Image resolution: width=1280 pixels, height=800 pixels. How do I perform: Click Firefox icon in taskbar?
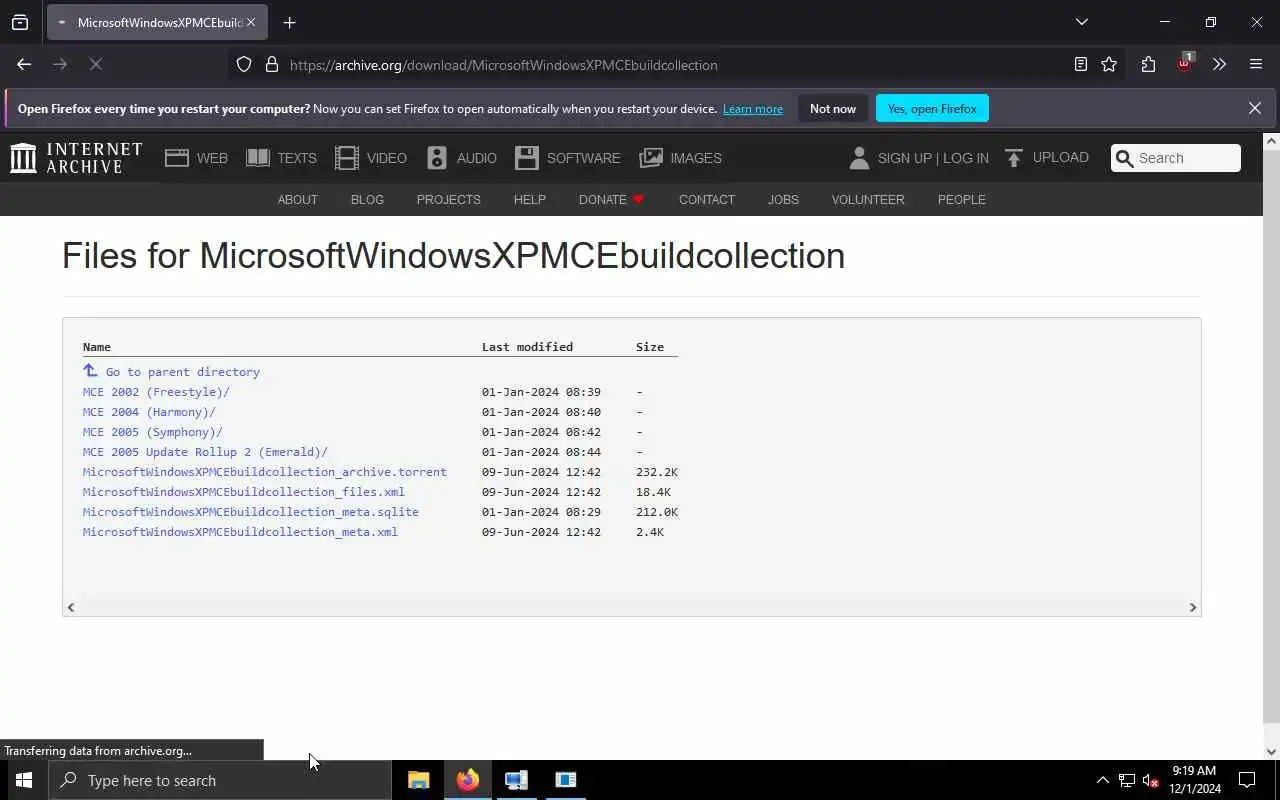467,780
